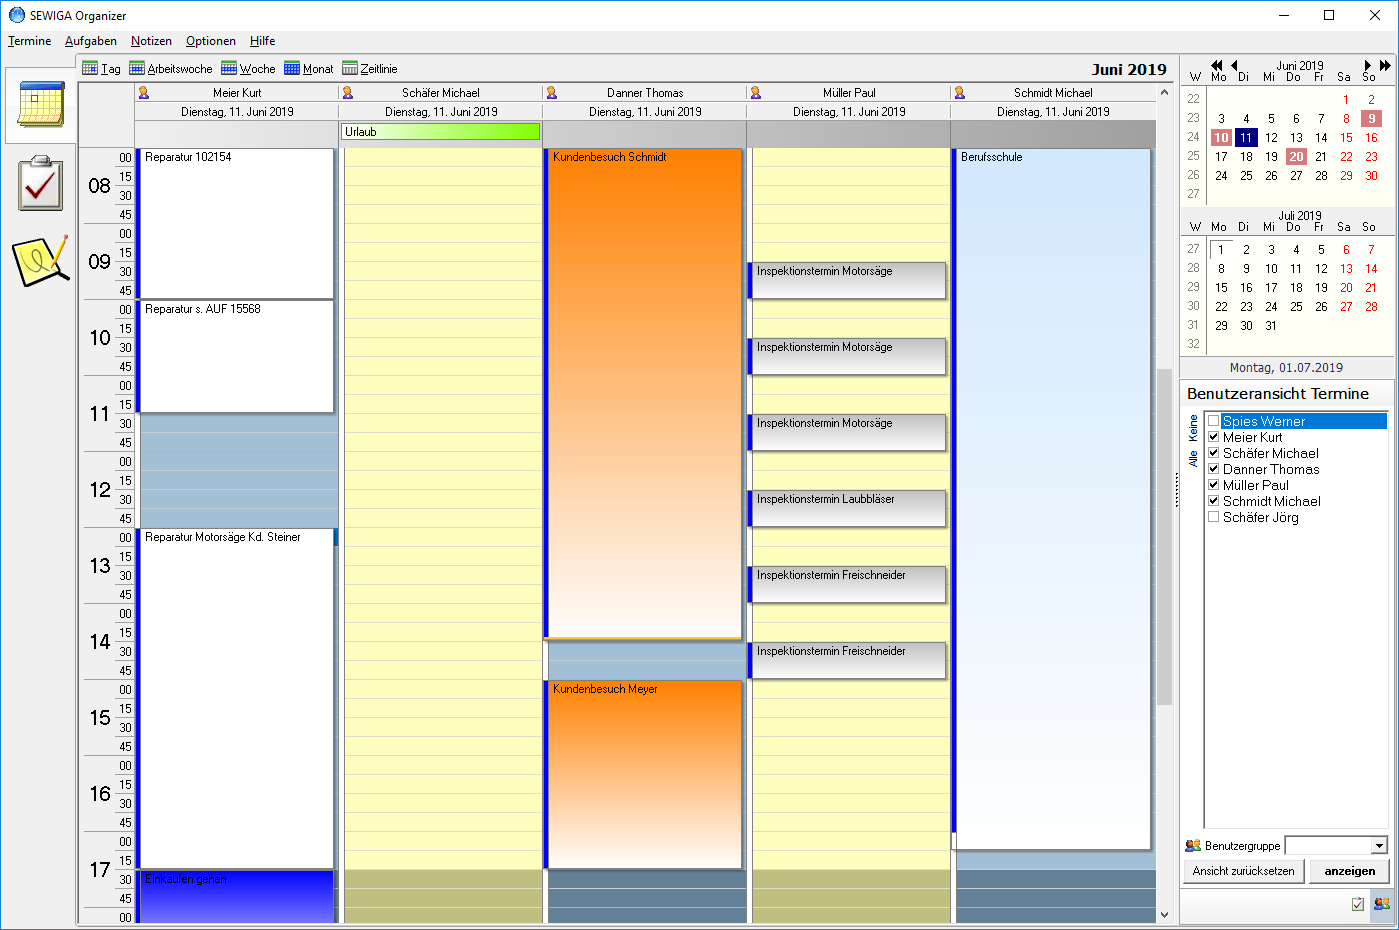Switch to the users panel icon bottom right
1399x930 pixels.
coord(1381,904)
